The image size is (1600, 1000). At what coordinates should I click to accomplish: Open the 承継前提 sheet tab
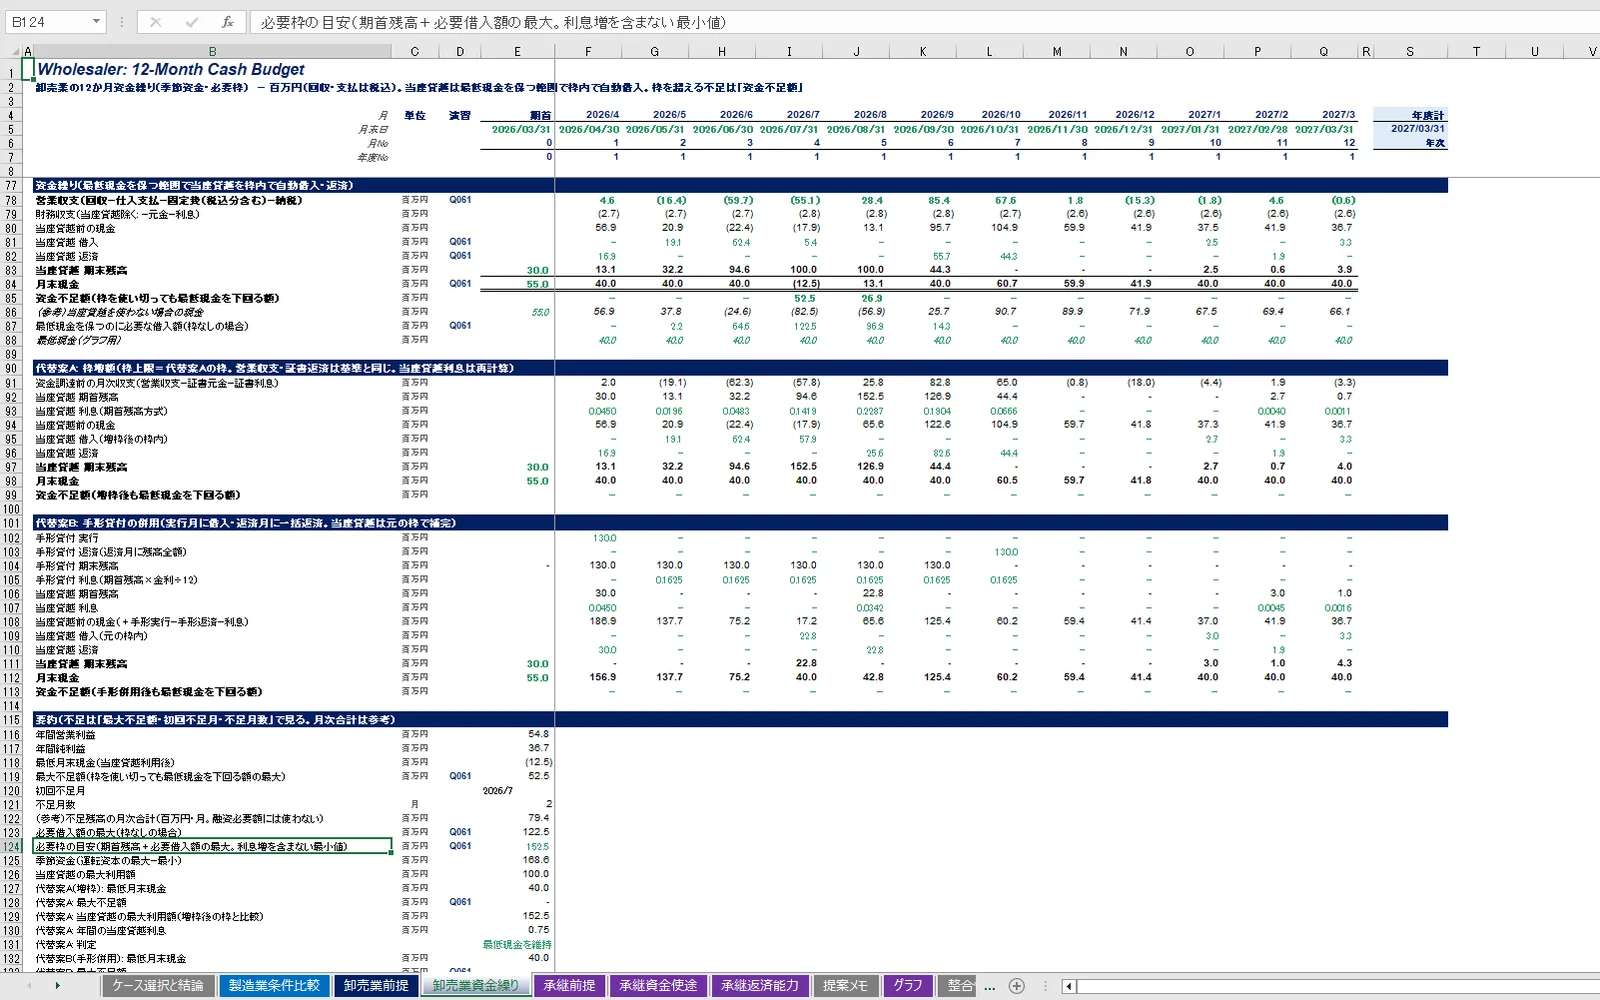tap(569, 986)
